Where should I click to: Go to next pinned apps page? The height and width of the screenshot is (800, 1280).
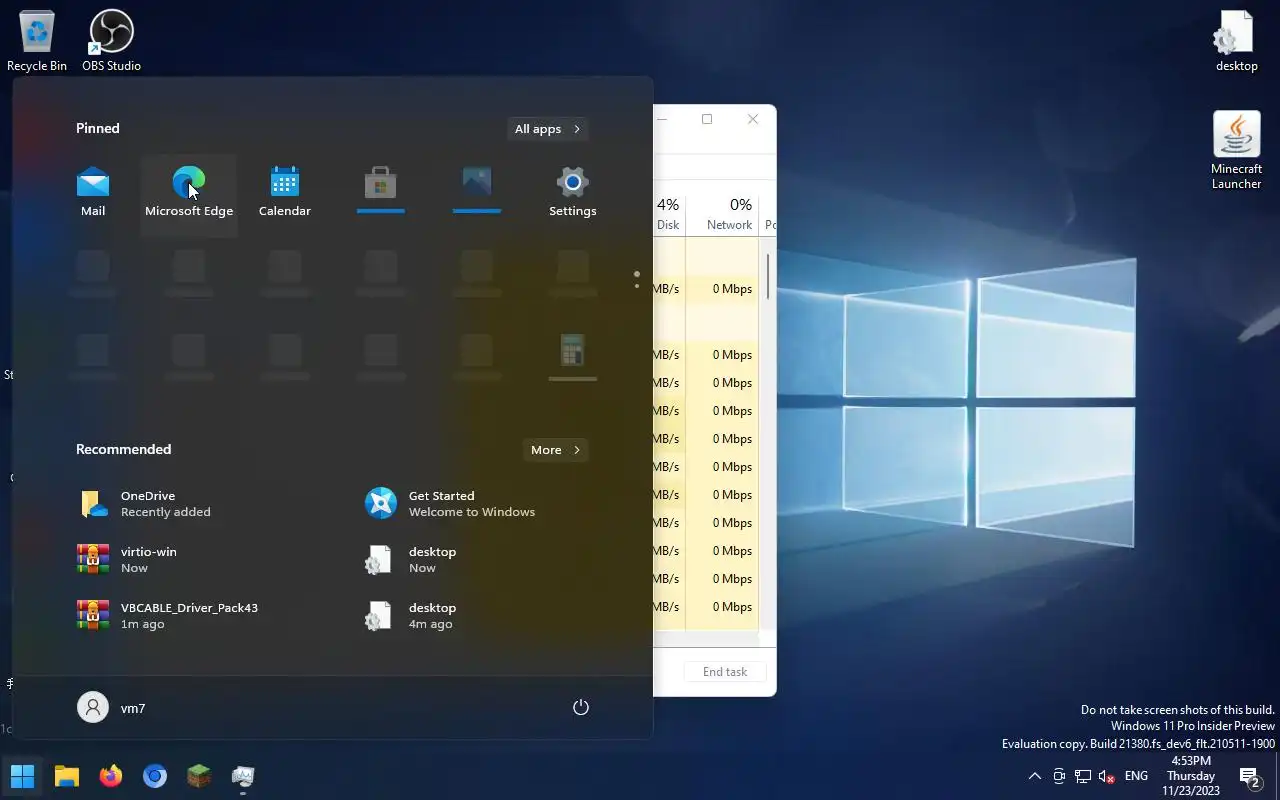(637, 287)
